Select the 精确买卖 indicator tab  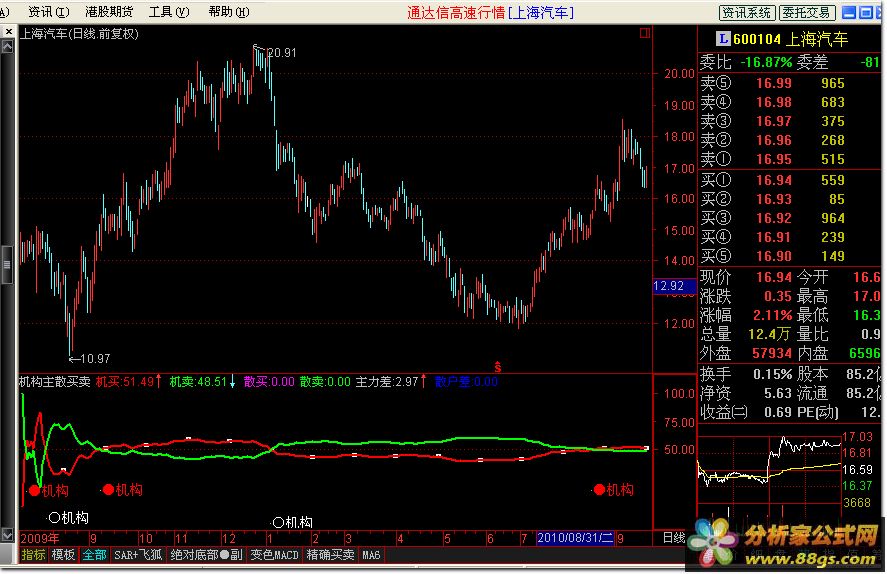point(330,555)
